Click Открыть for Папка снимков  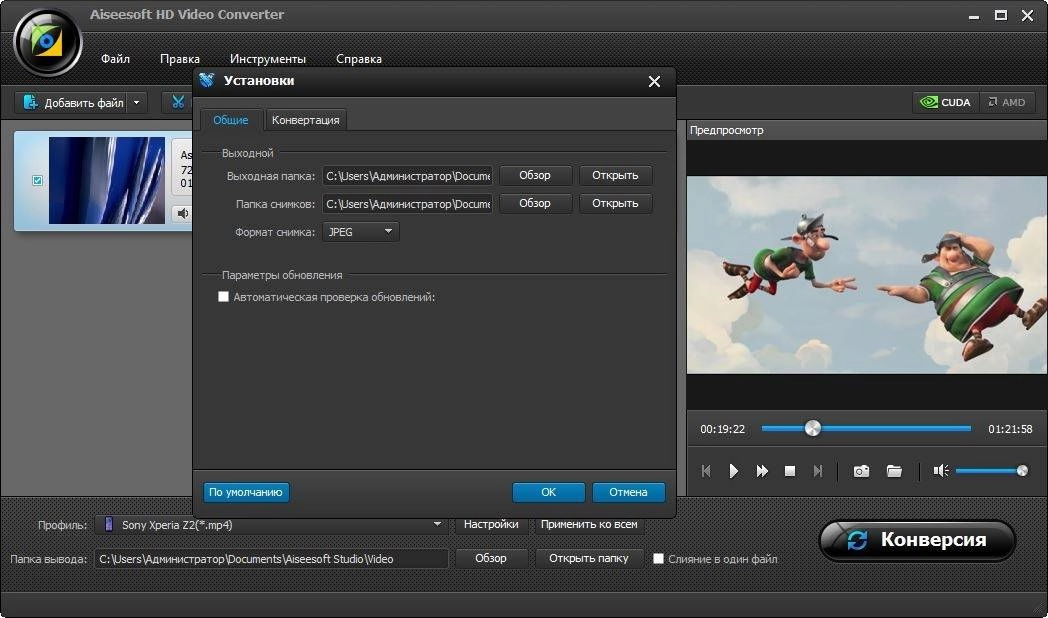(x=615, y=203)
